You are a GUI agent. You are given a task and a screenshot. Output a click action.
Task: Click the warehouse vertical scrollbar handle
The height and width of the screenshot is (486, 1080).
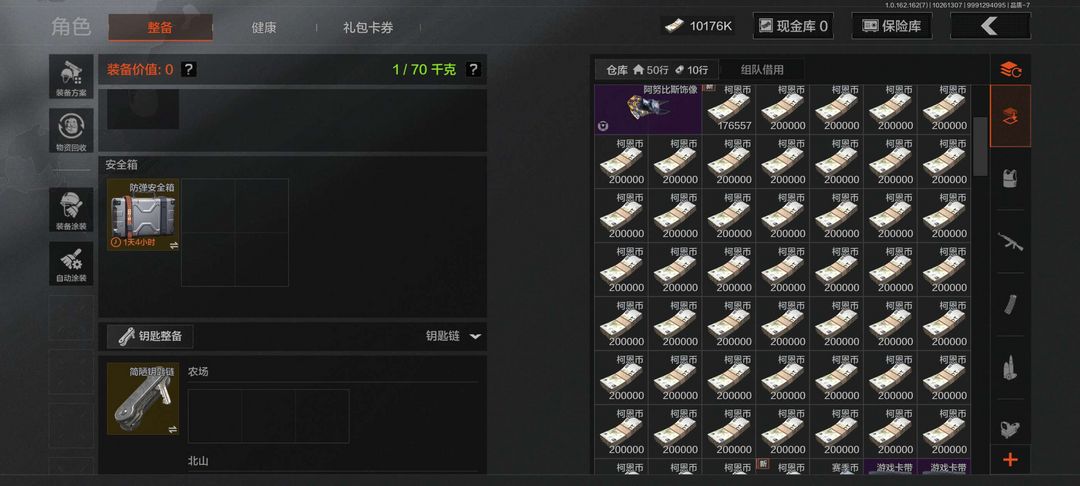(x=979, y=147)
